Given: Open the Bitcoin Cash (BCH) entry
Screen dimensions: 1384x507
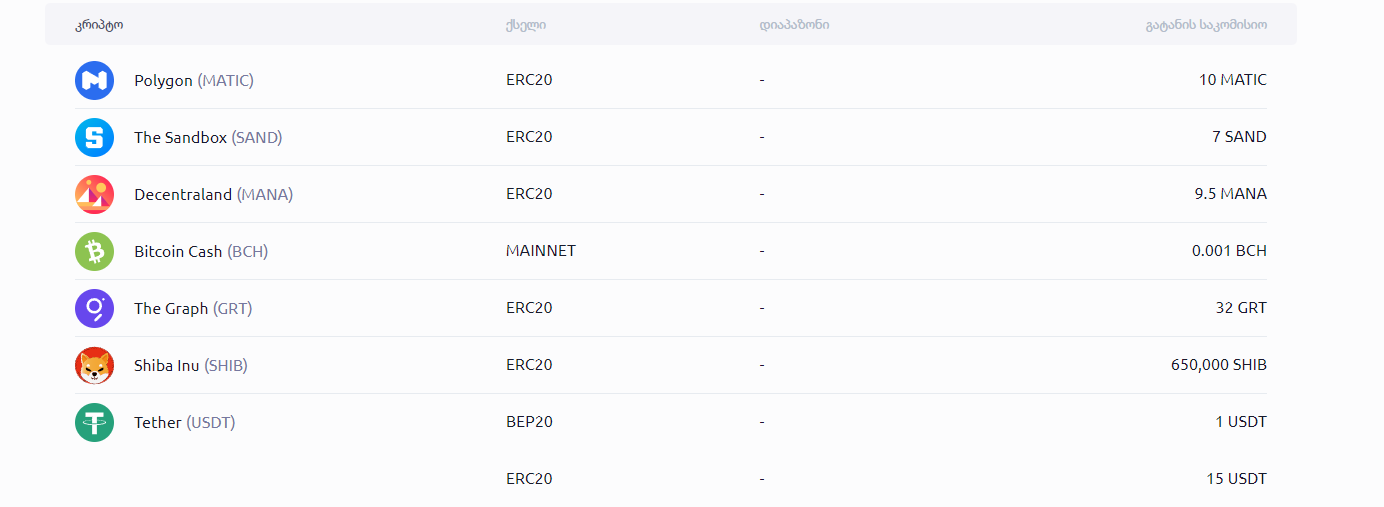Looking at the screenshot, I should (201, 251).
